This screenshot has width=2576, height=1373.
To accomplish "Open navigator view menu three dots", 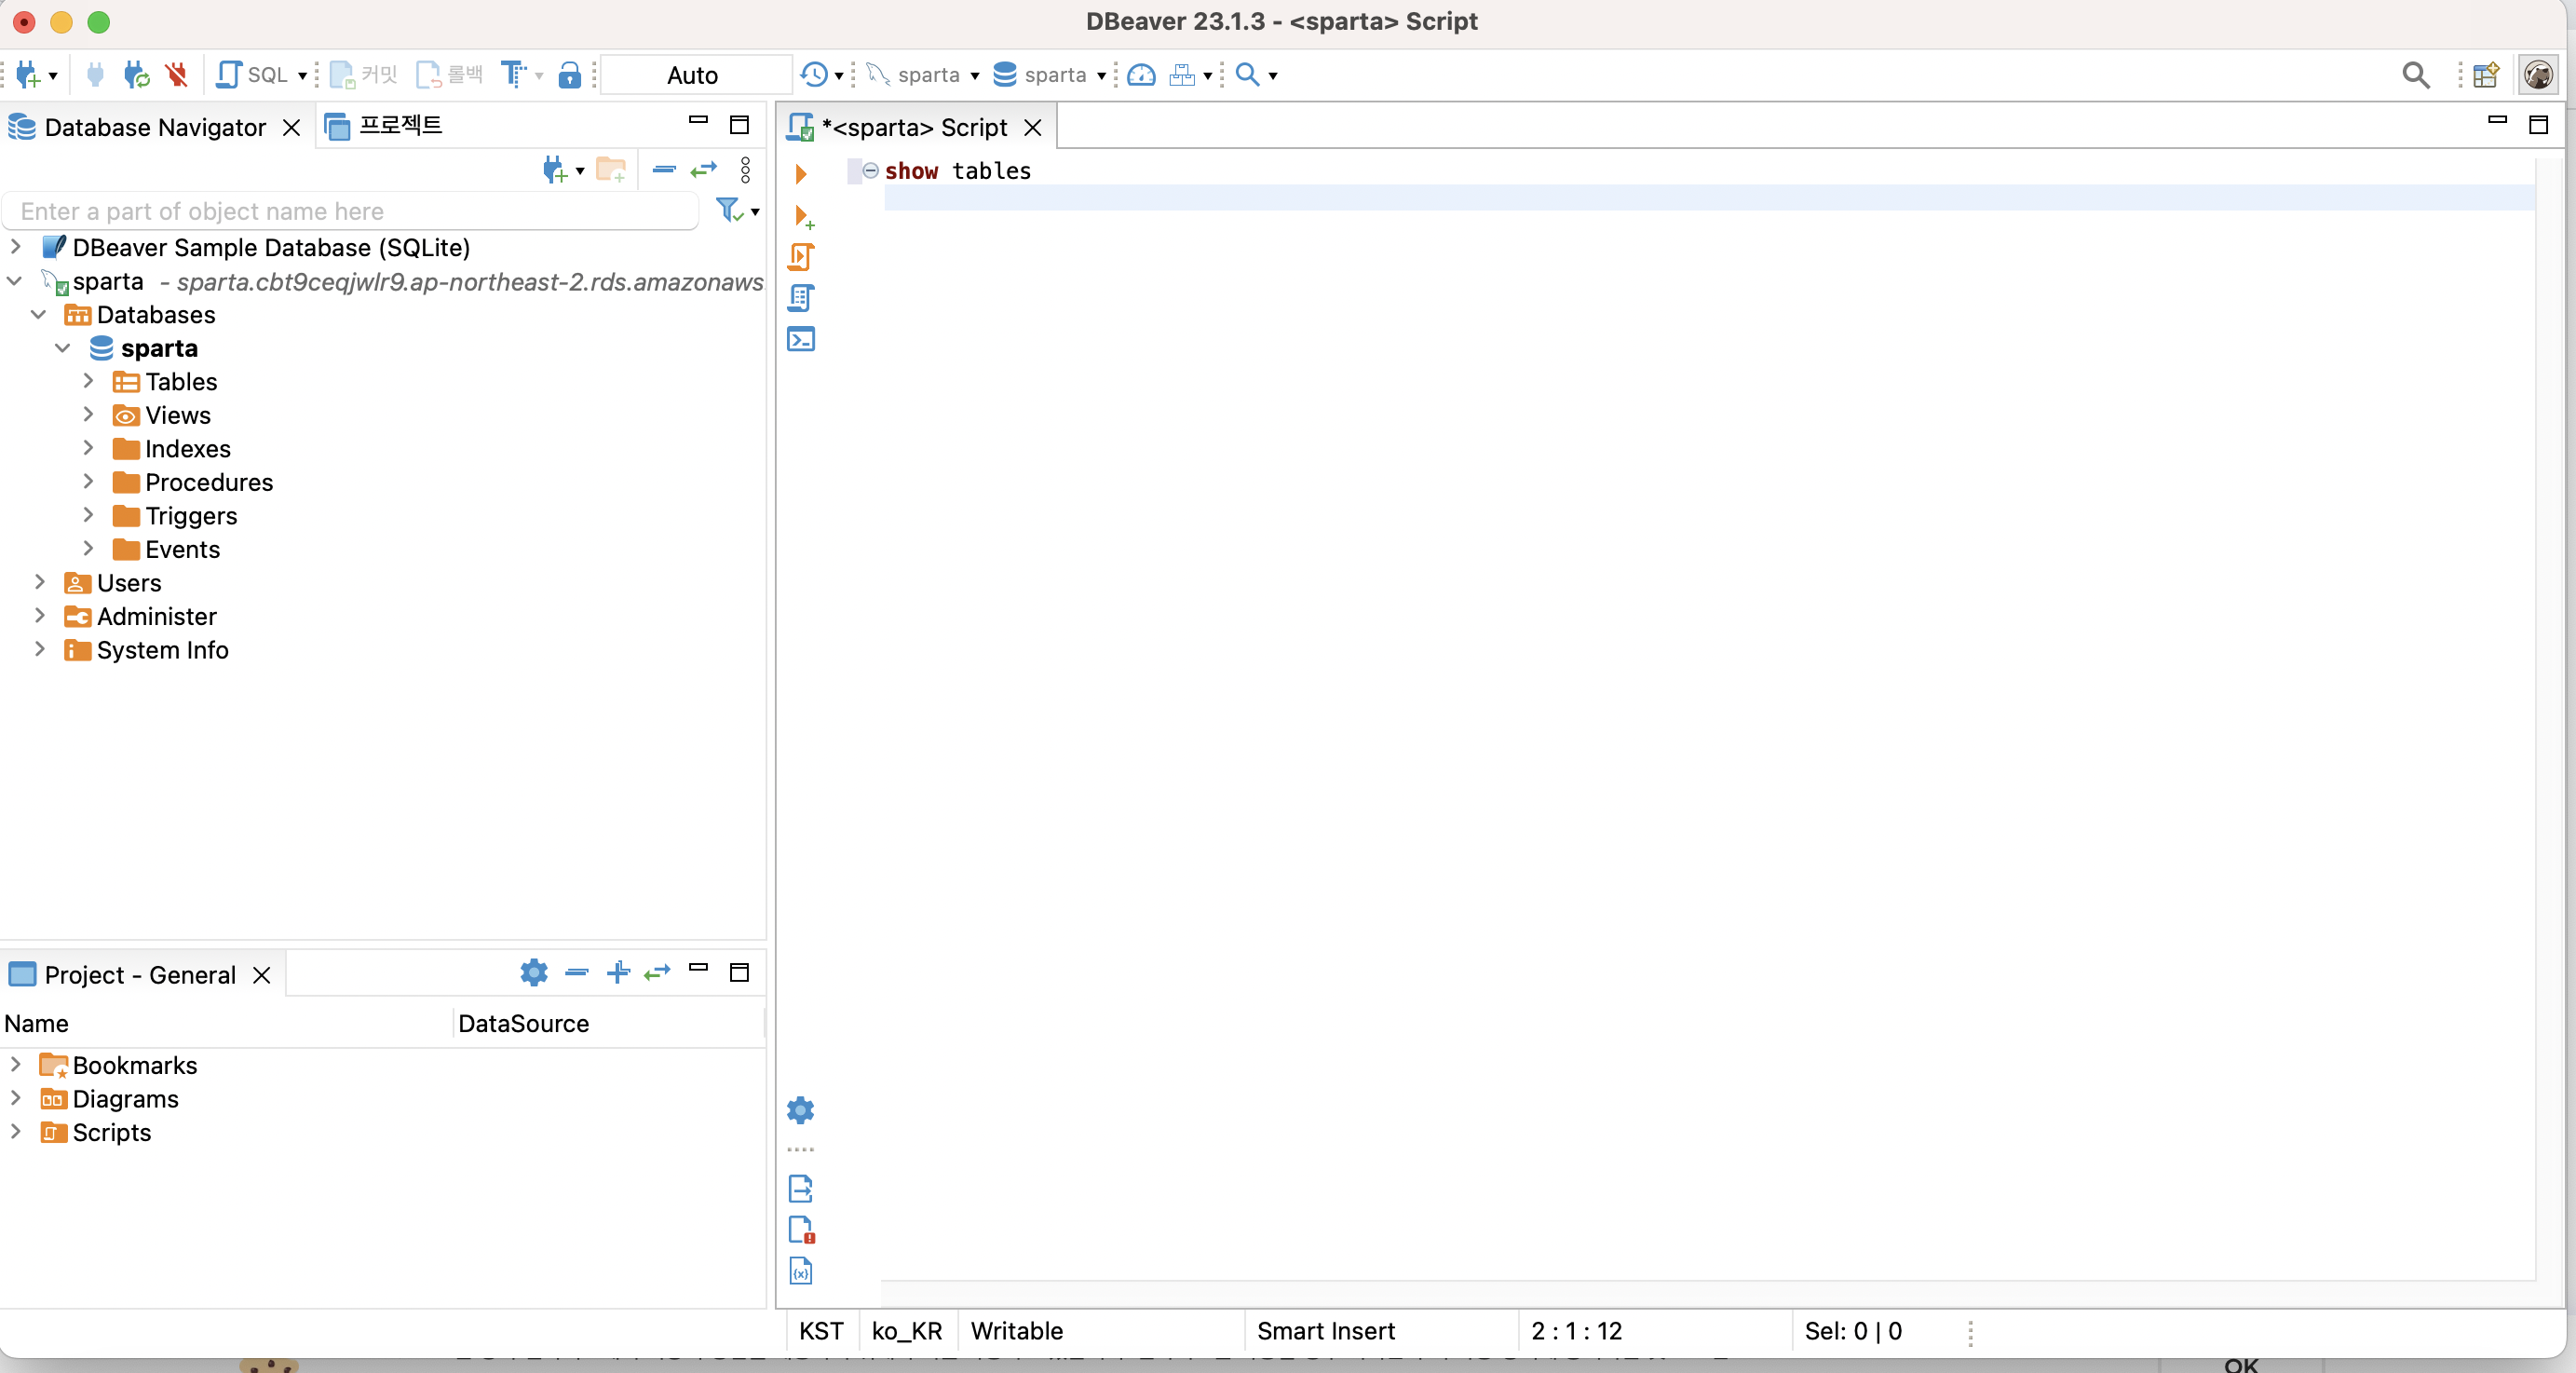I will (x=745, y=170).
